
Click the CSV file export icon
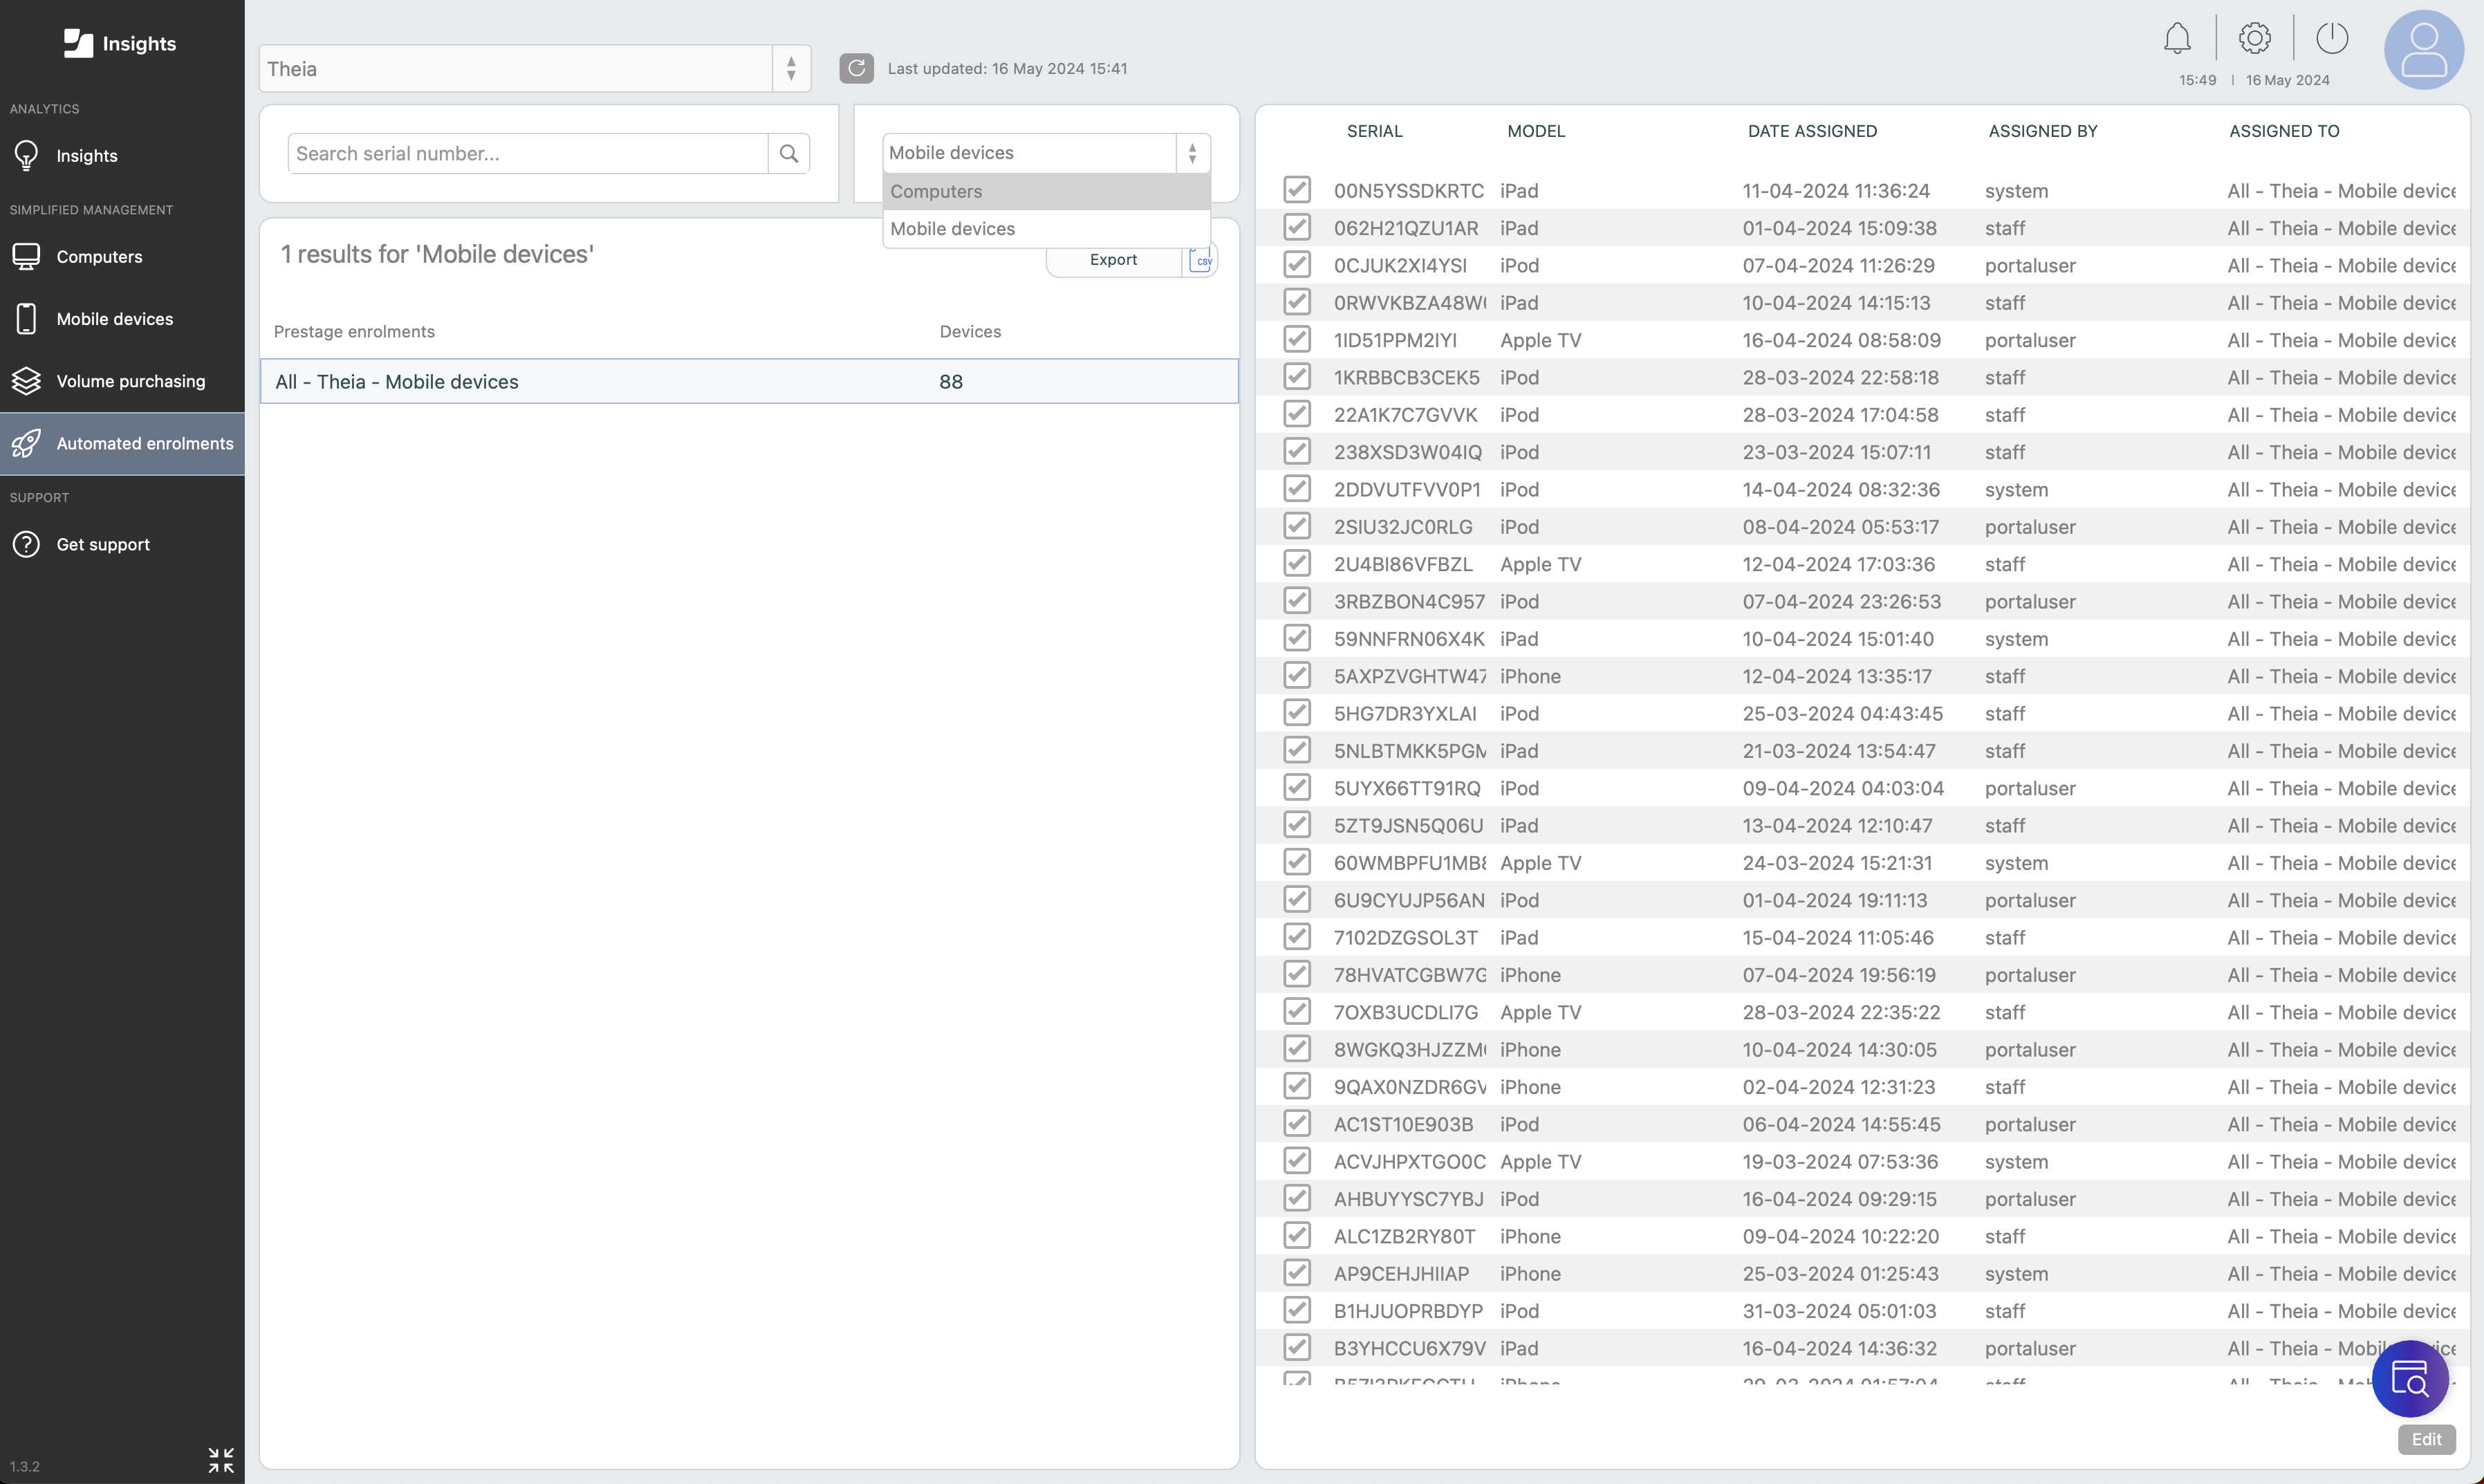pyautogui.click(x=1201, y=260)
